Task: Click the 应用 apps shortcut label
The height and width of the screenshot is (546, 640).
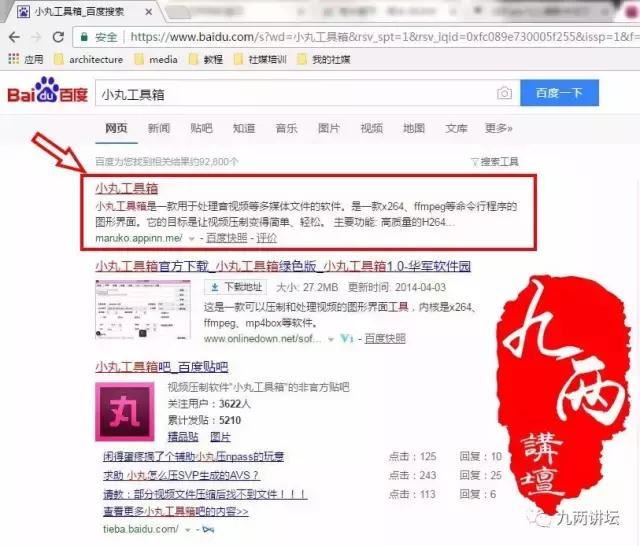Action: [x=33, y=60]
